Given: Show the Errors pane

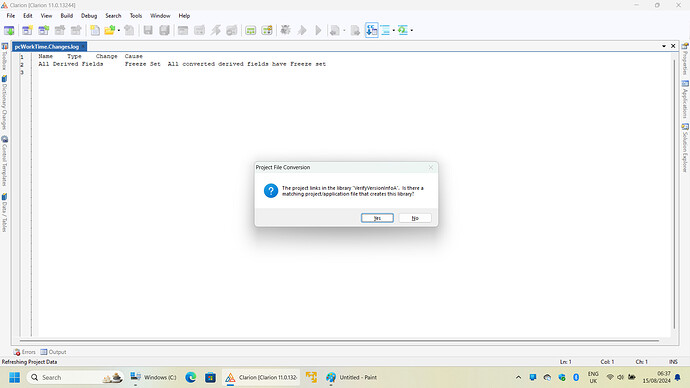Looking at the screenshot, I should [x=24, y=352].
